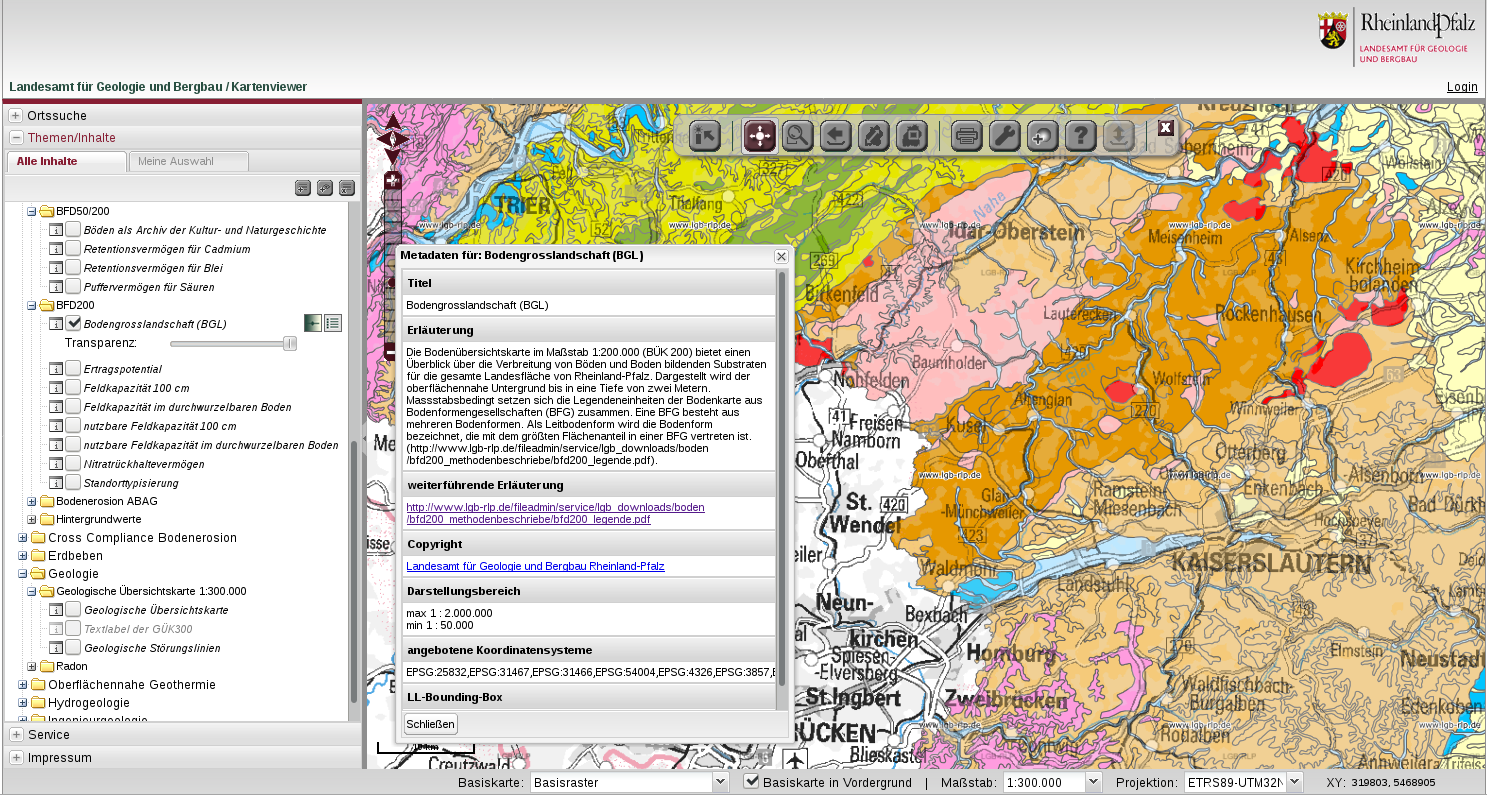Open the Landesamt für Geologie copyright link
The width and height of the screenshot is (1487, 795).
(x=535, y=566)
